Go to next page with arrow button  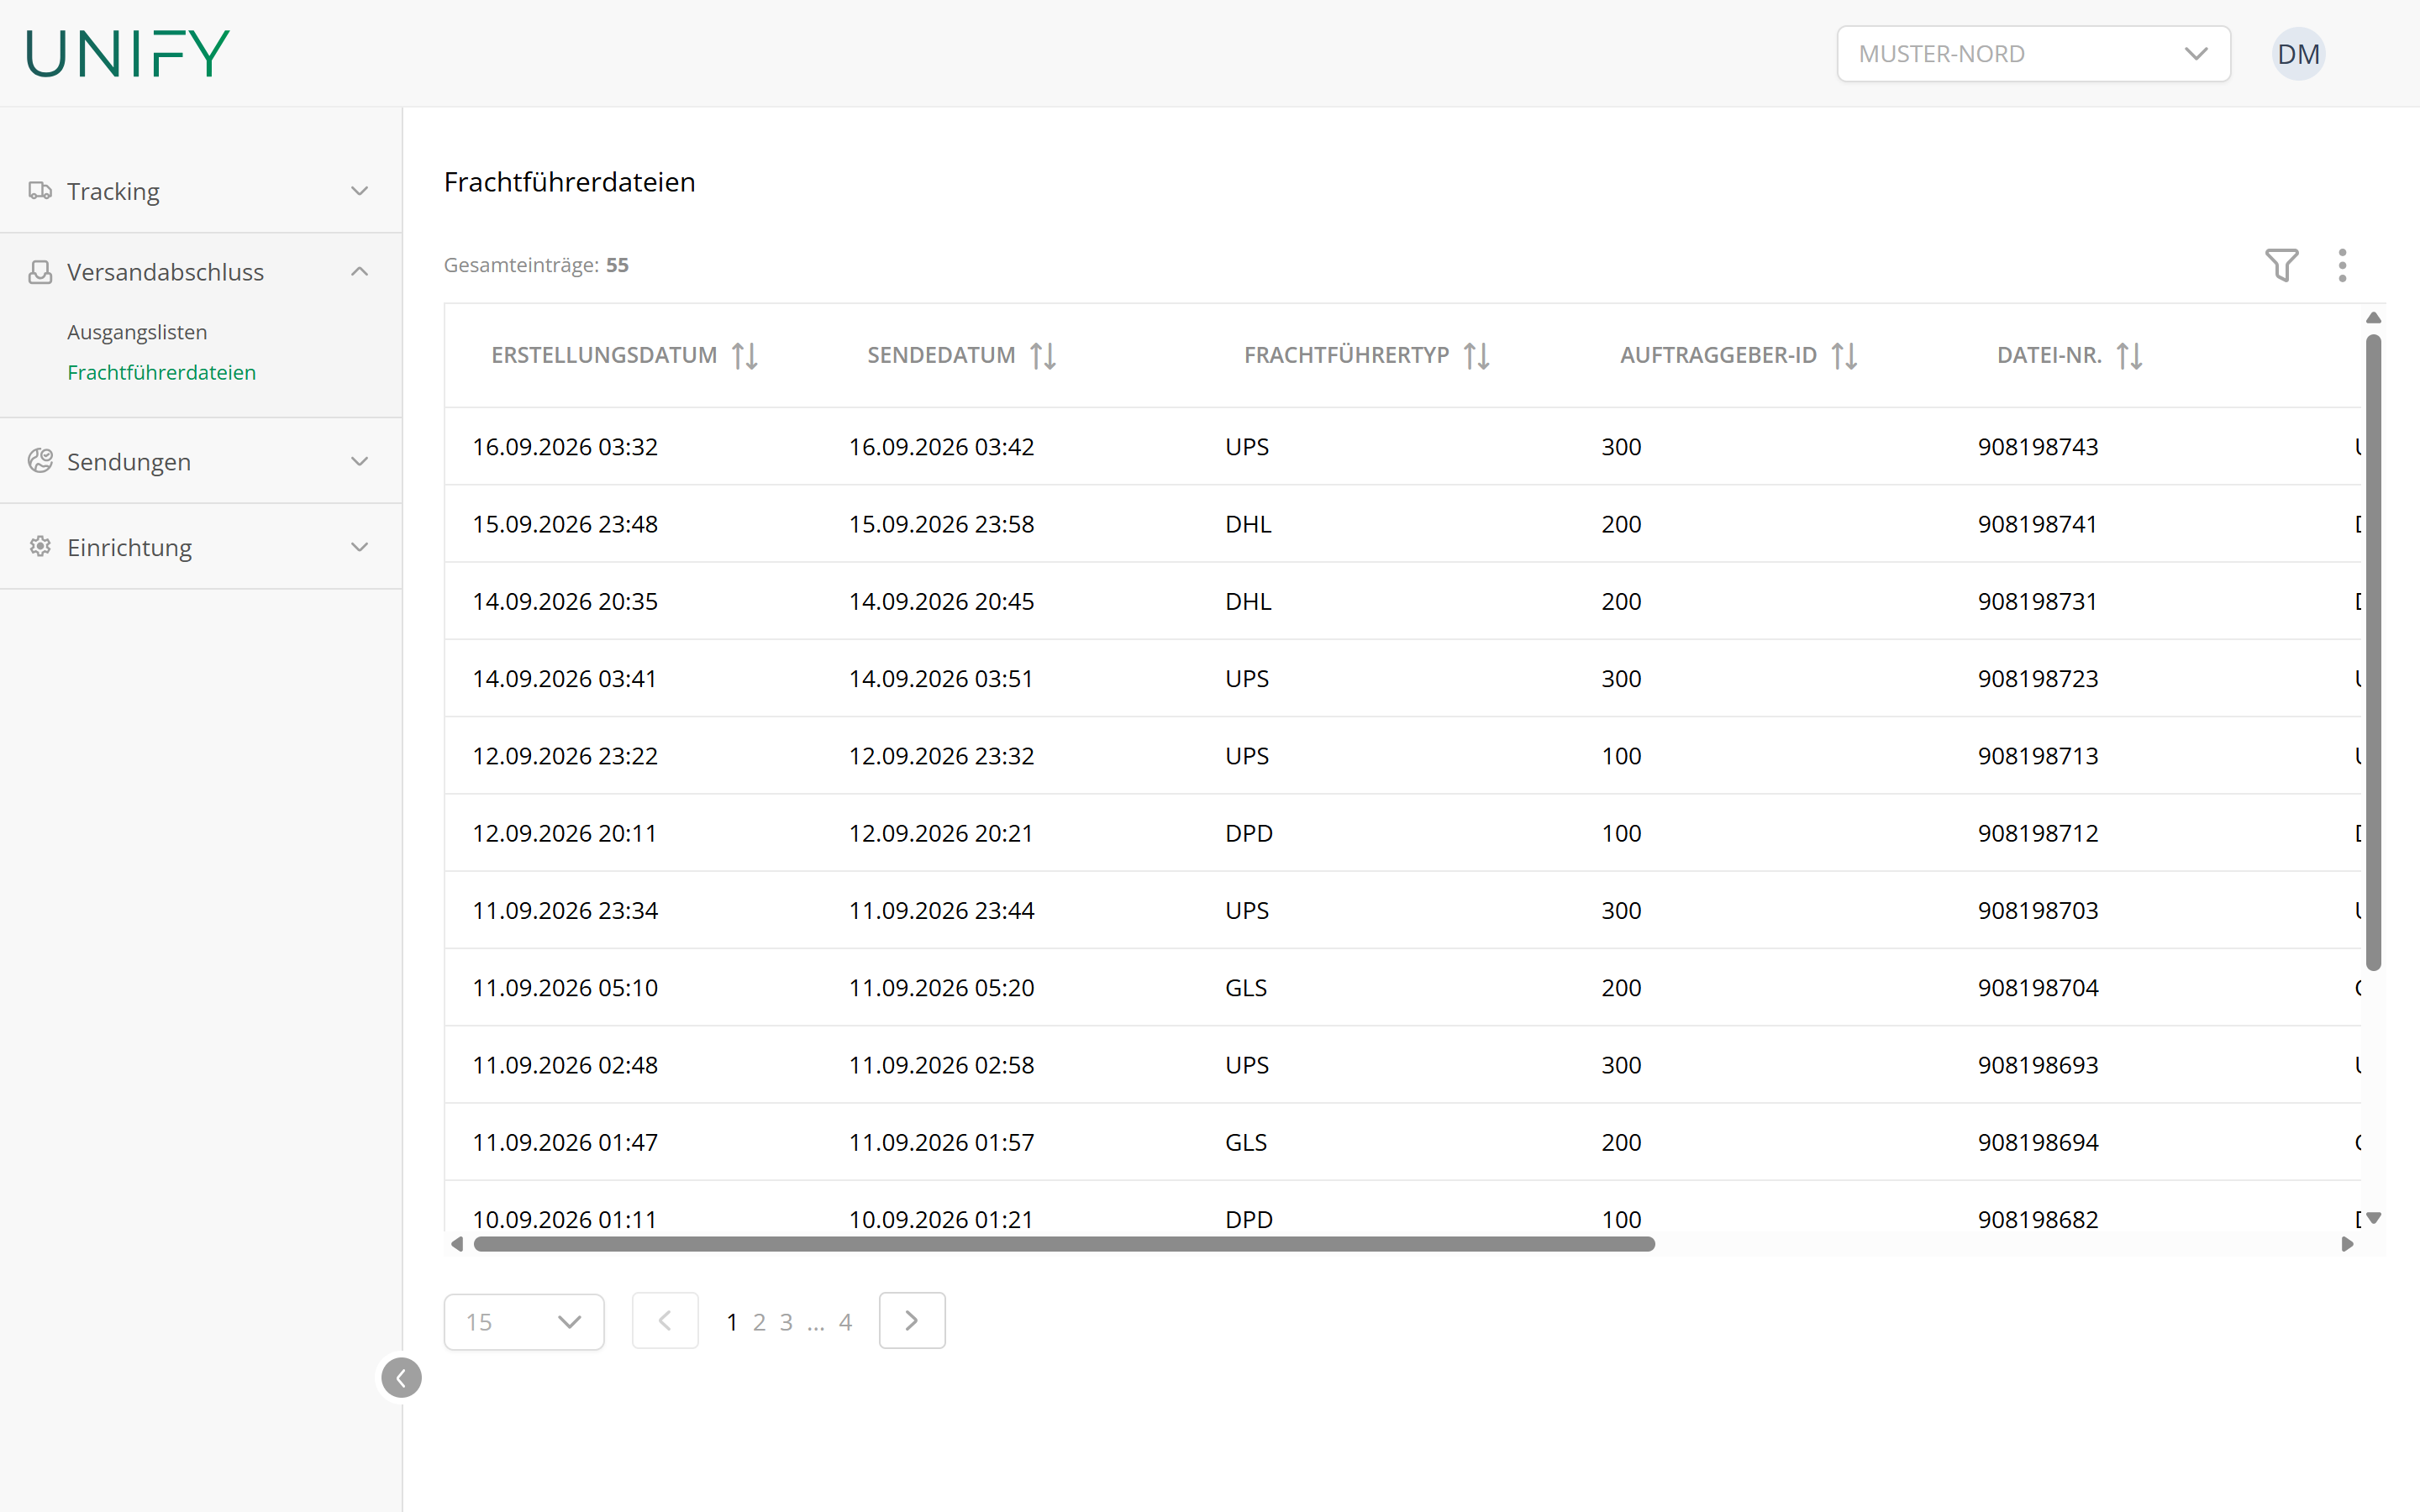[x=912, y=1321]
